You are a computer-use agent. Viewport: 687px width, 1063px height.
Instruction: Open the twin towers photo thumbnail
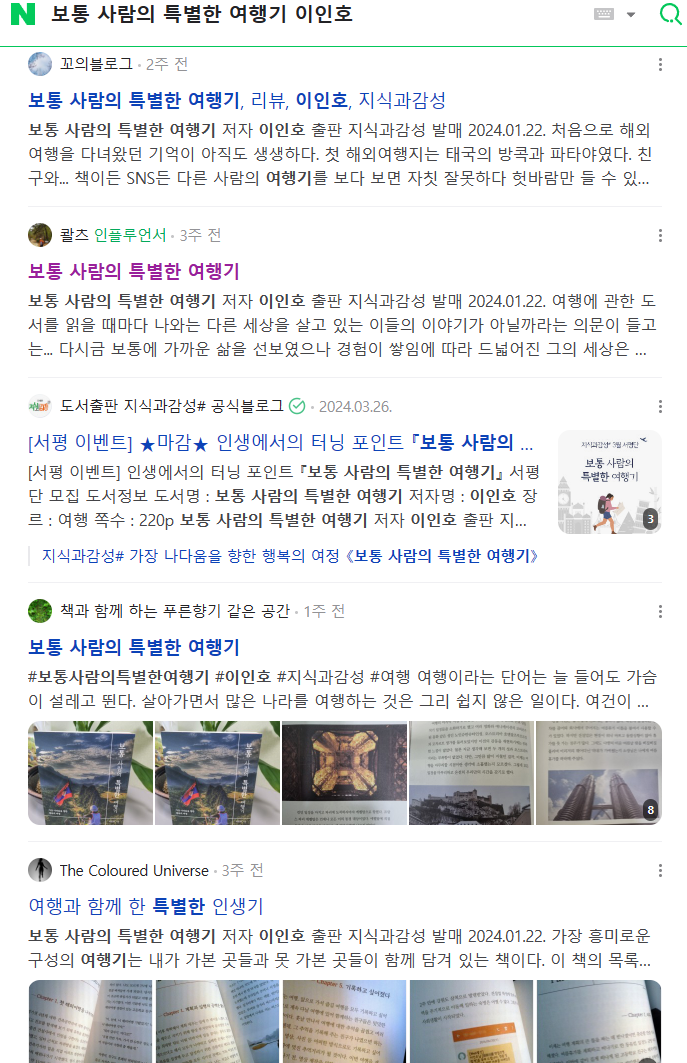coord(598,773)
